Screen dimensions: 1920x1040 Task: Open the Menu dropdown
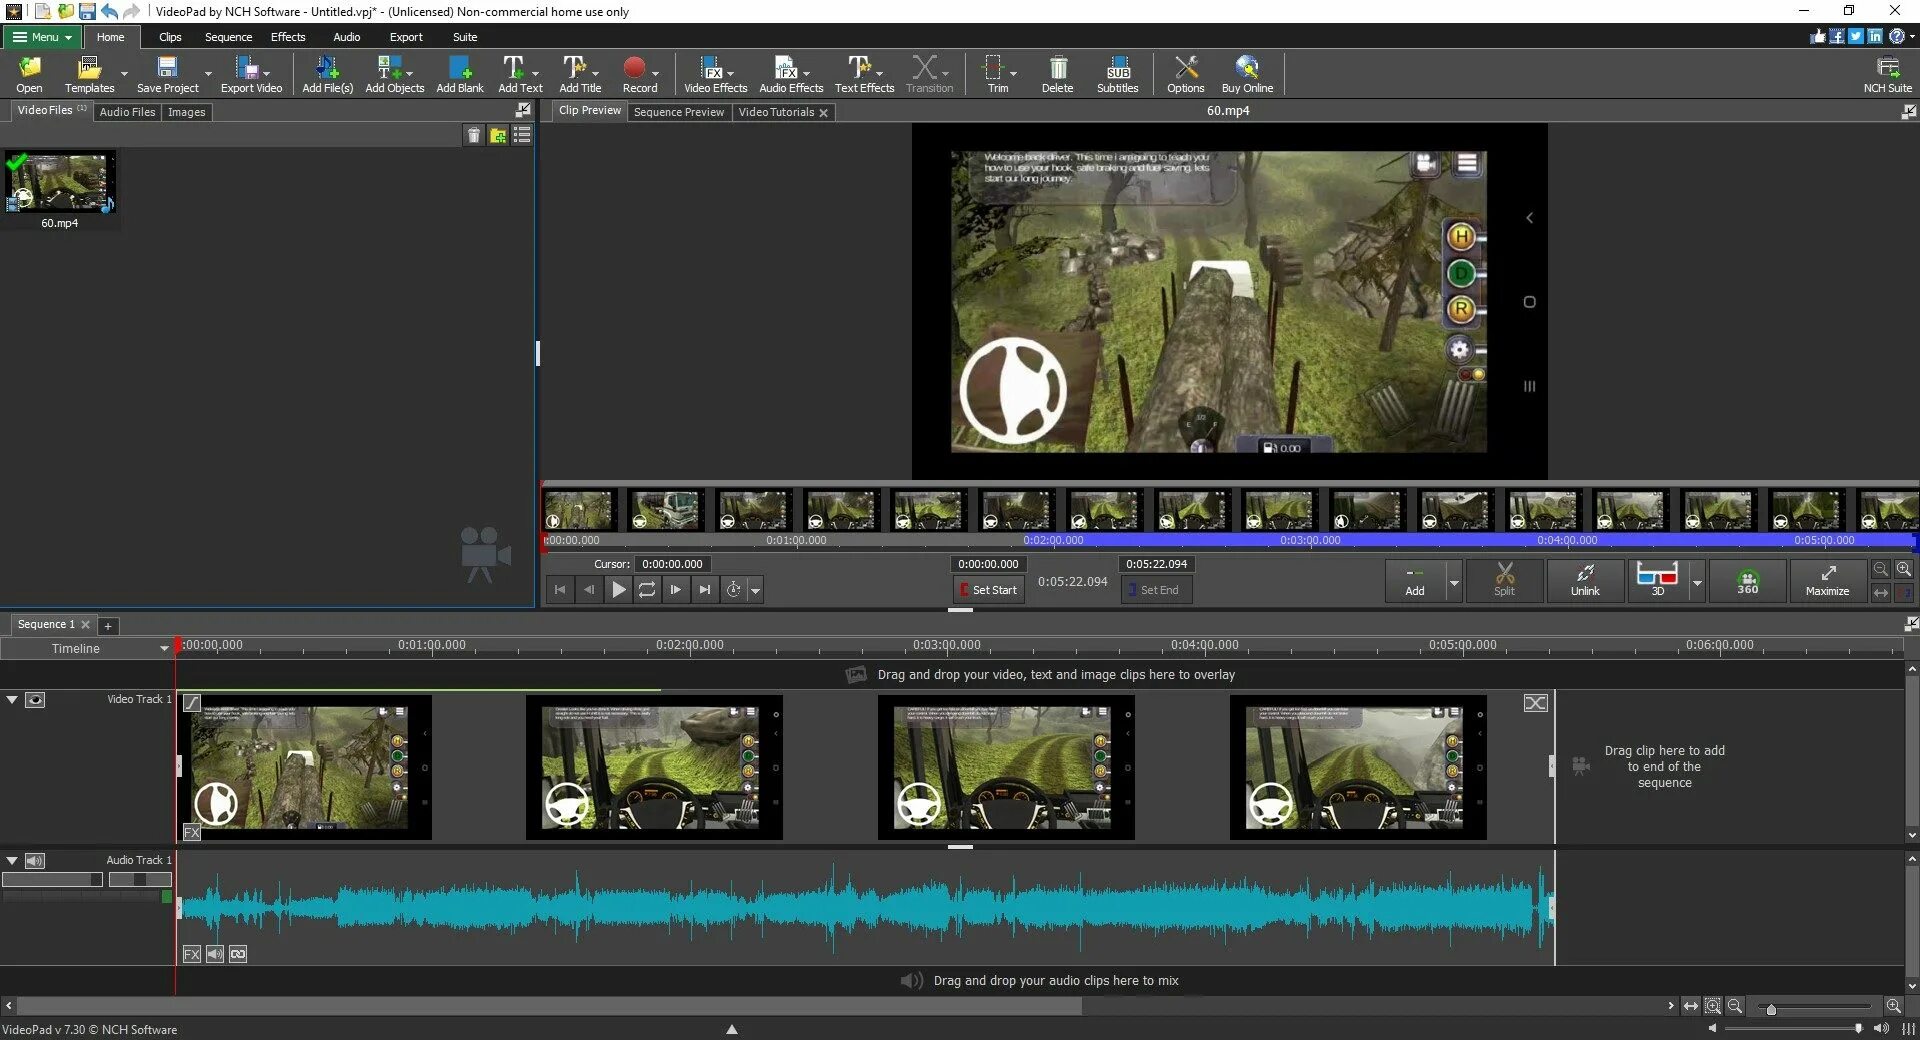pos(42,37)
